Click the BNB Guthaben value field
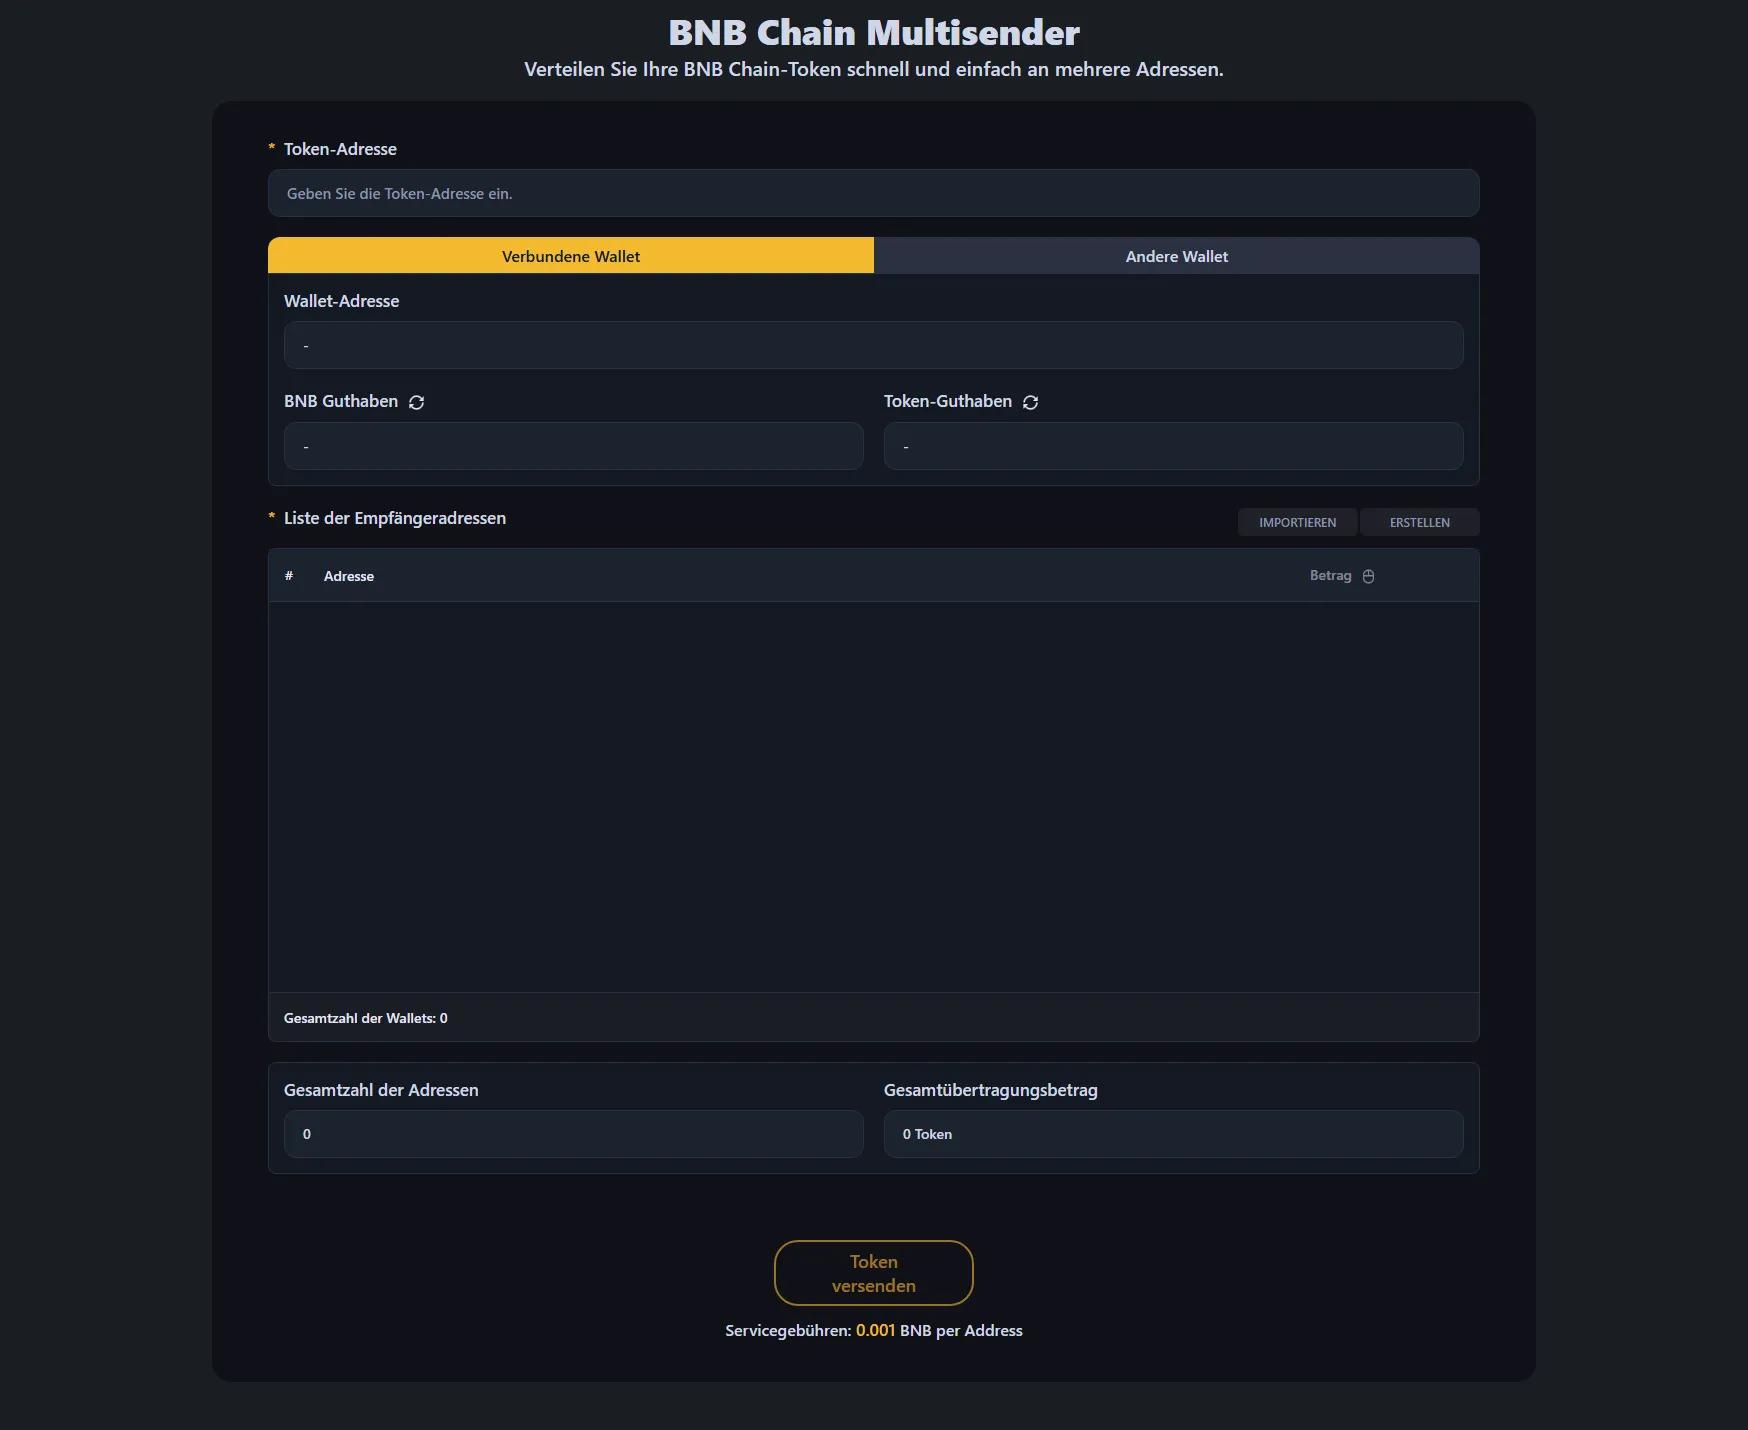The image size is (1748, 1430). point(573,446)
